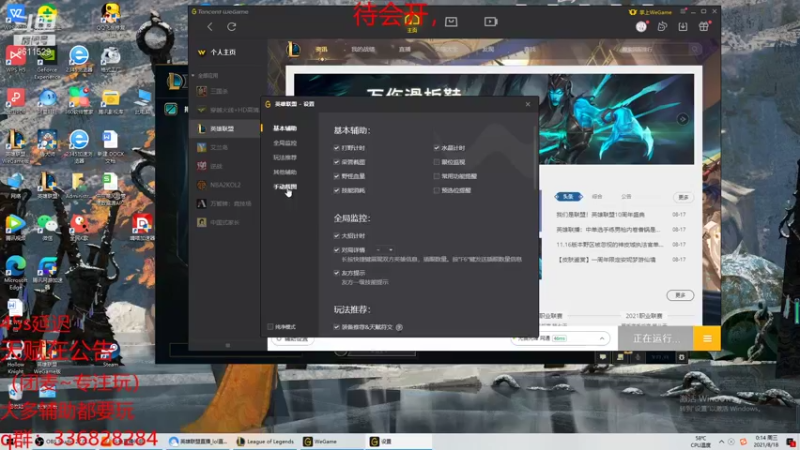Select 头条 news filter
The height and width of the screenshot is (450, 800).
(x=568, y=196)
